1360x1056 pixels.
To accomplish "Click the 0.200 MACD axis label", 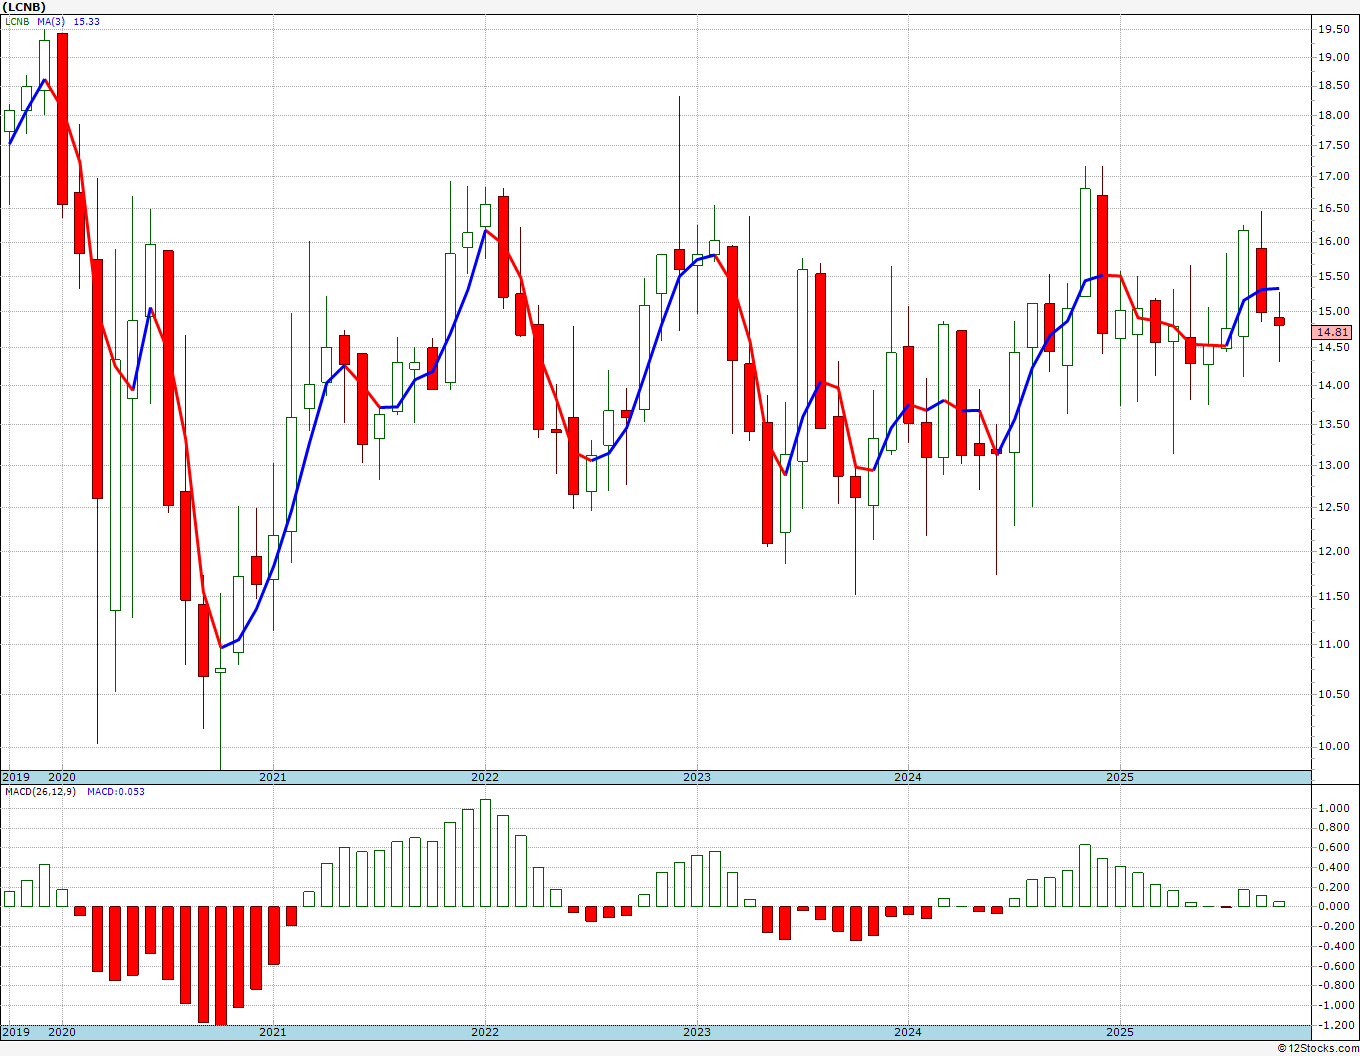I will (1335, 887).
